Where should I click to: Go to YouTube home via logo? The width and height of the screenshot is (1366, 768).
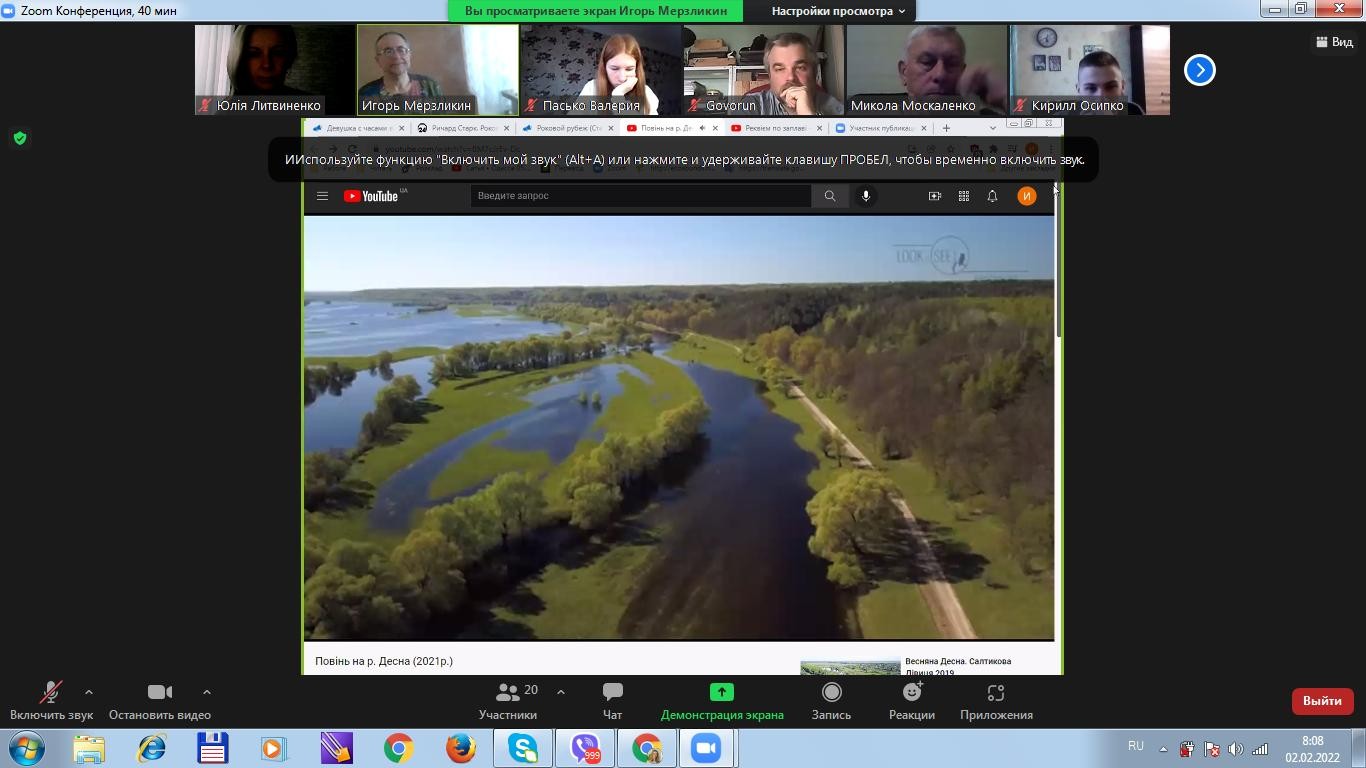pos(371,196)
